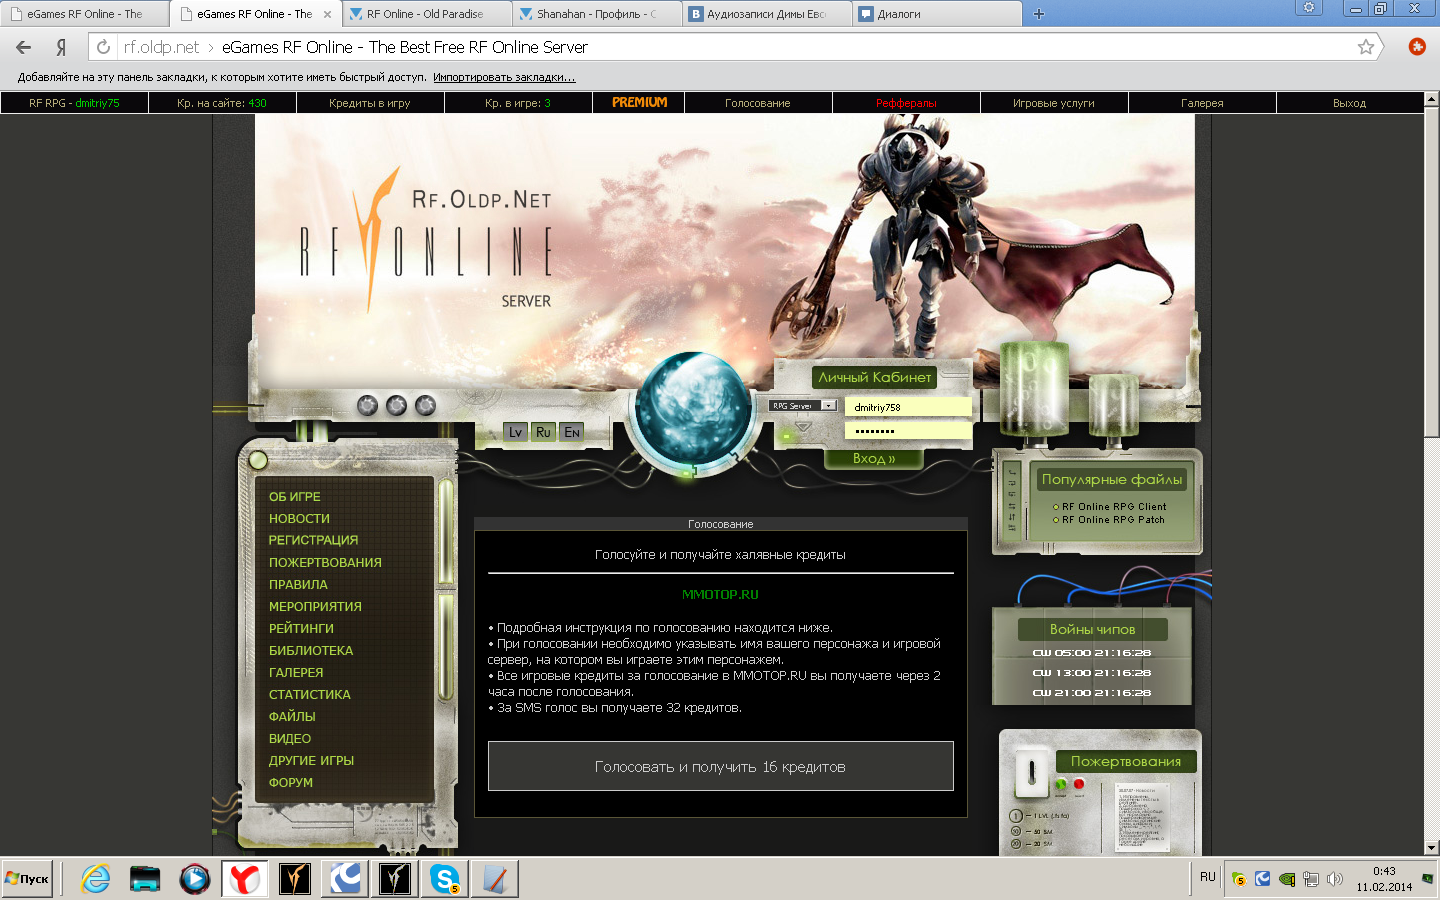Switch to the inactive eGames RF Online tab
1440x900 pixels.
click(x=85, y=14)
